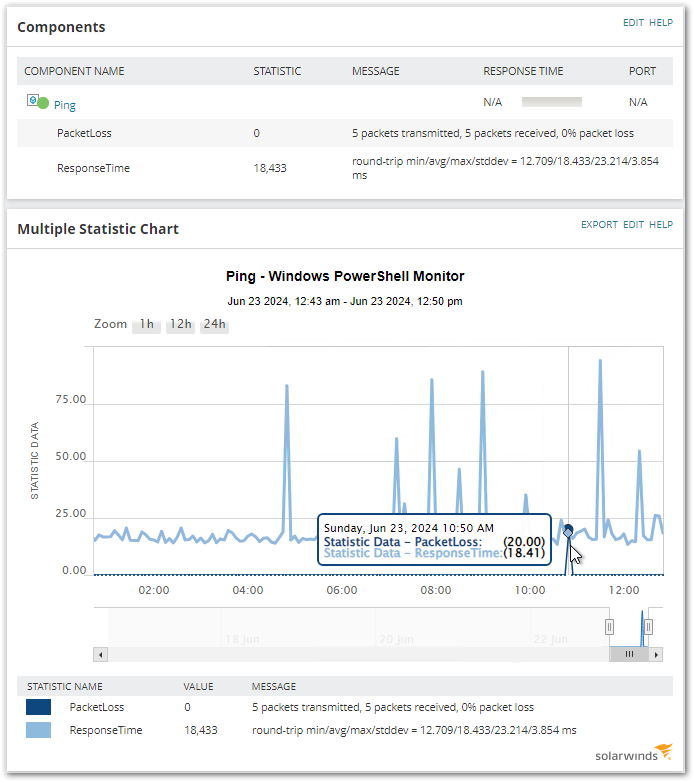Click the PORT column header
This screenshot has width=694, height=782.
coord(642,71)
